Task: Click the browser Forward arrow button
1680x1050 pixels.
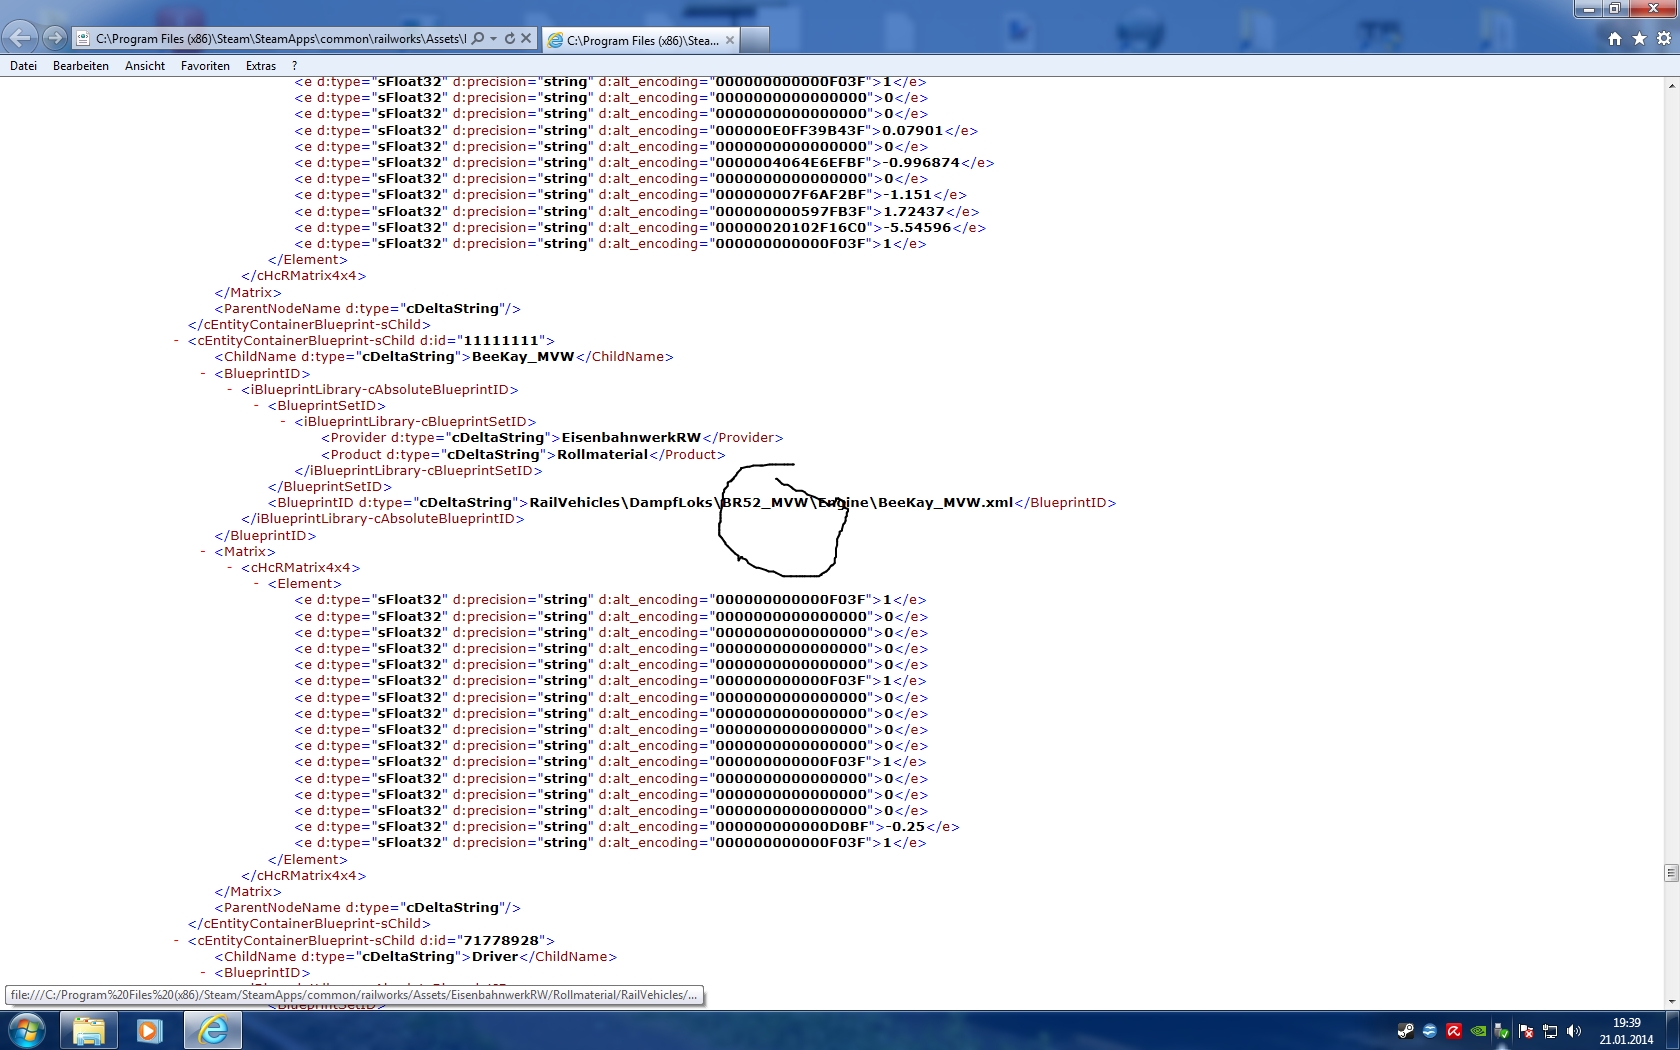Action: (x=55, y=38)
